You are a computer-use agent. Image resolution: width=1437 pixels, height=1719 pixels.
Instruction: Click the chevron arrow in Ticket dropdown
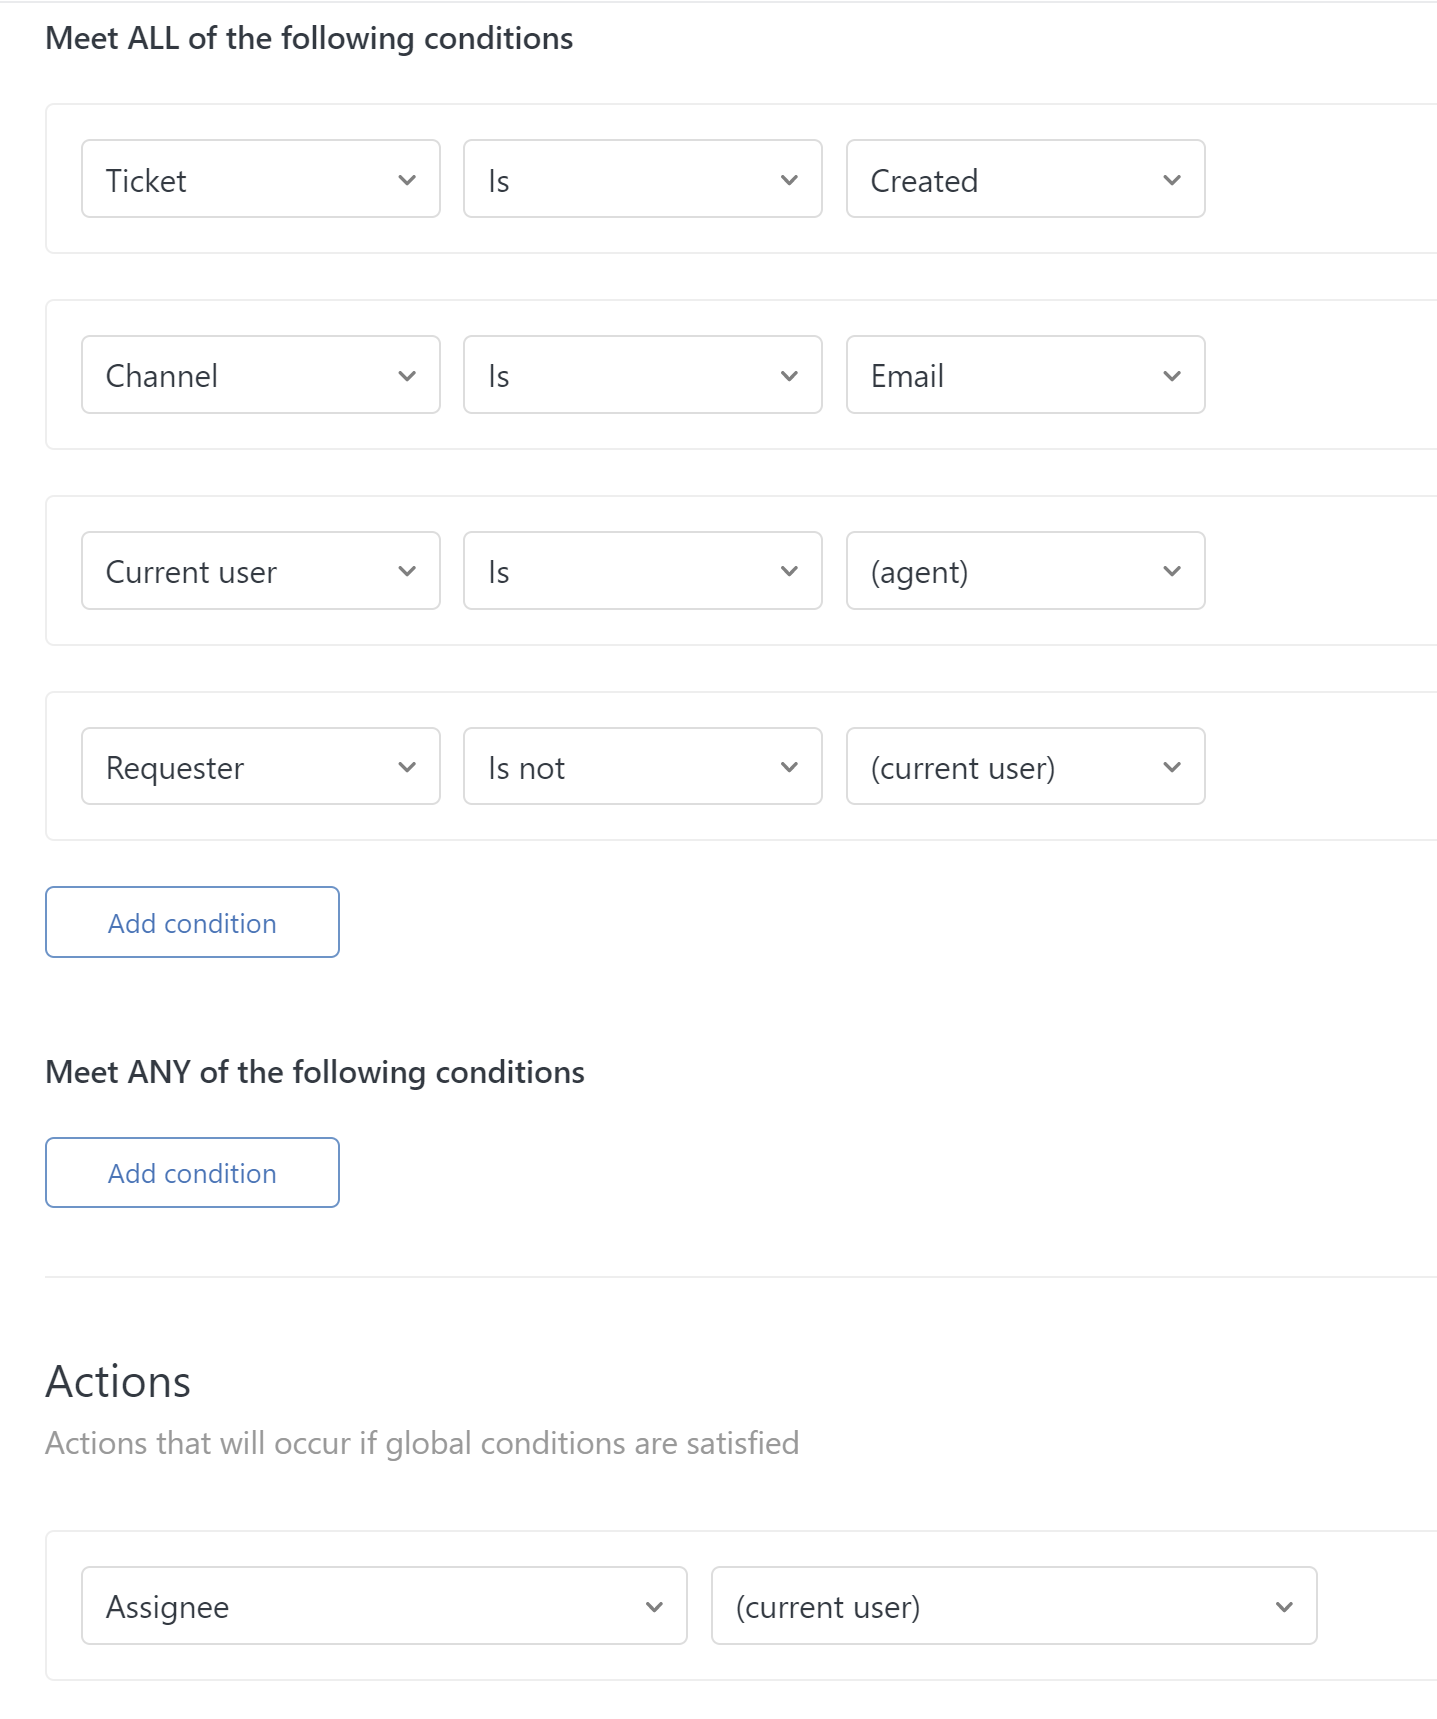pos(407,180)
